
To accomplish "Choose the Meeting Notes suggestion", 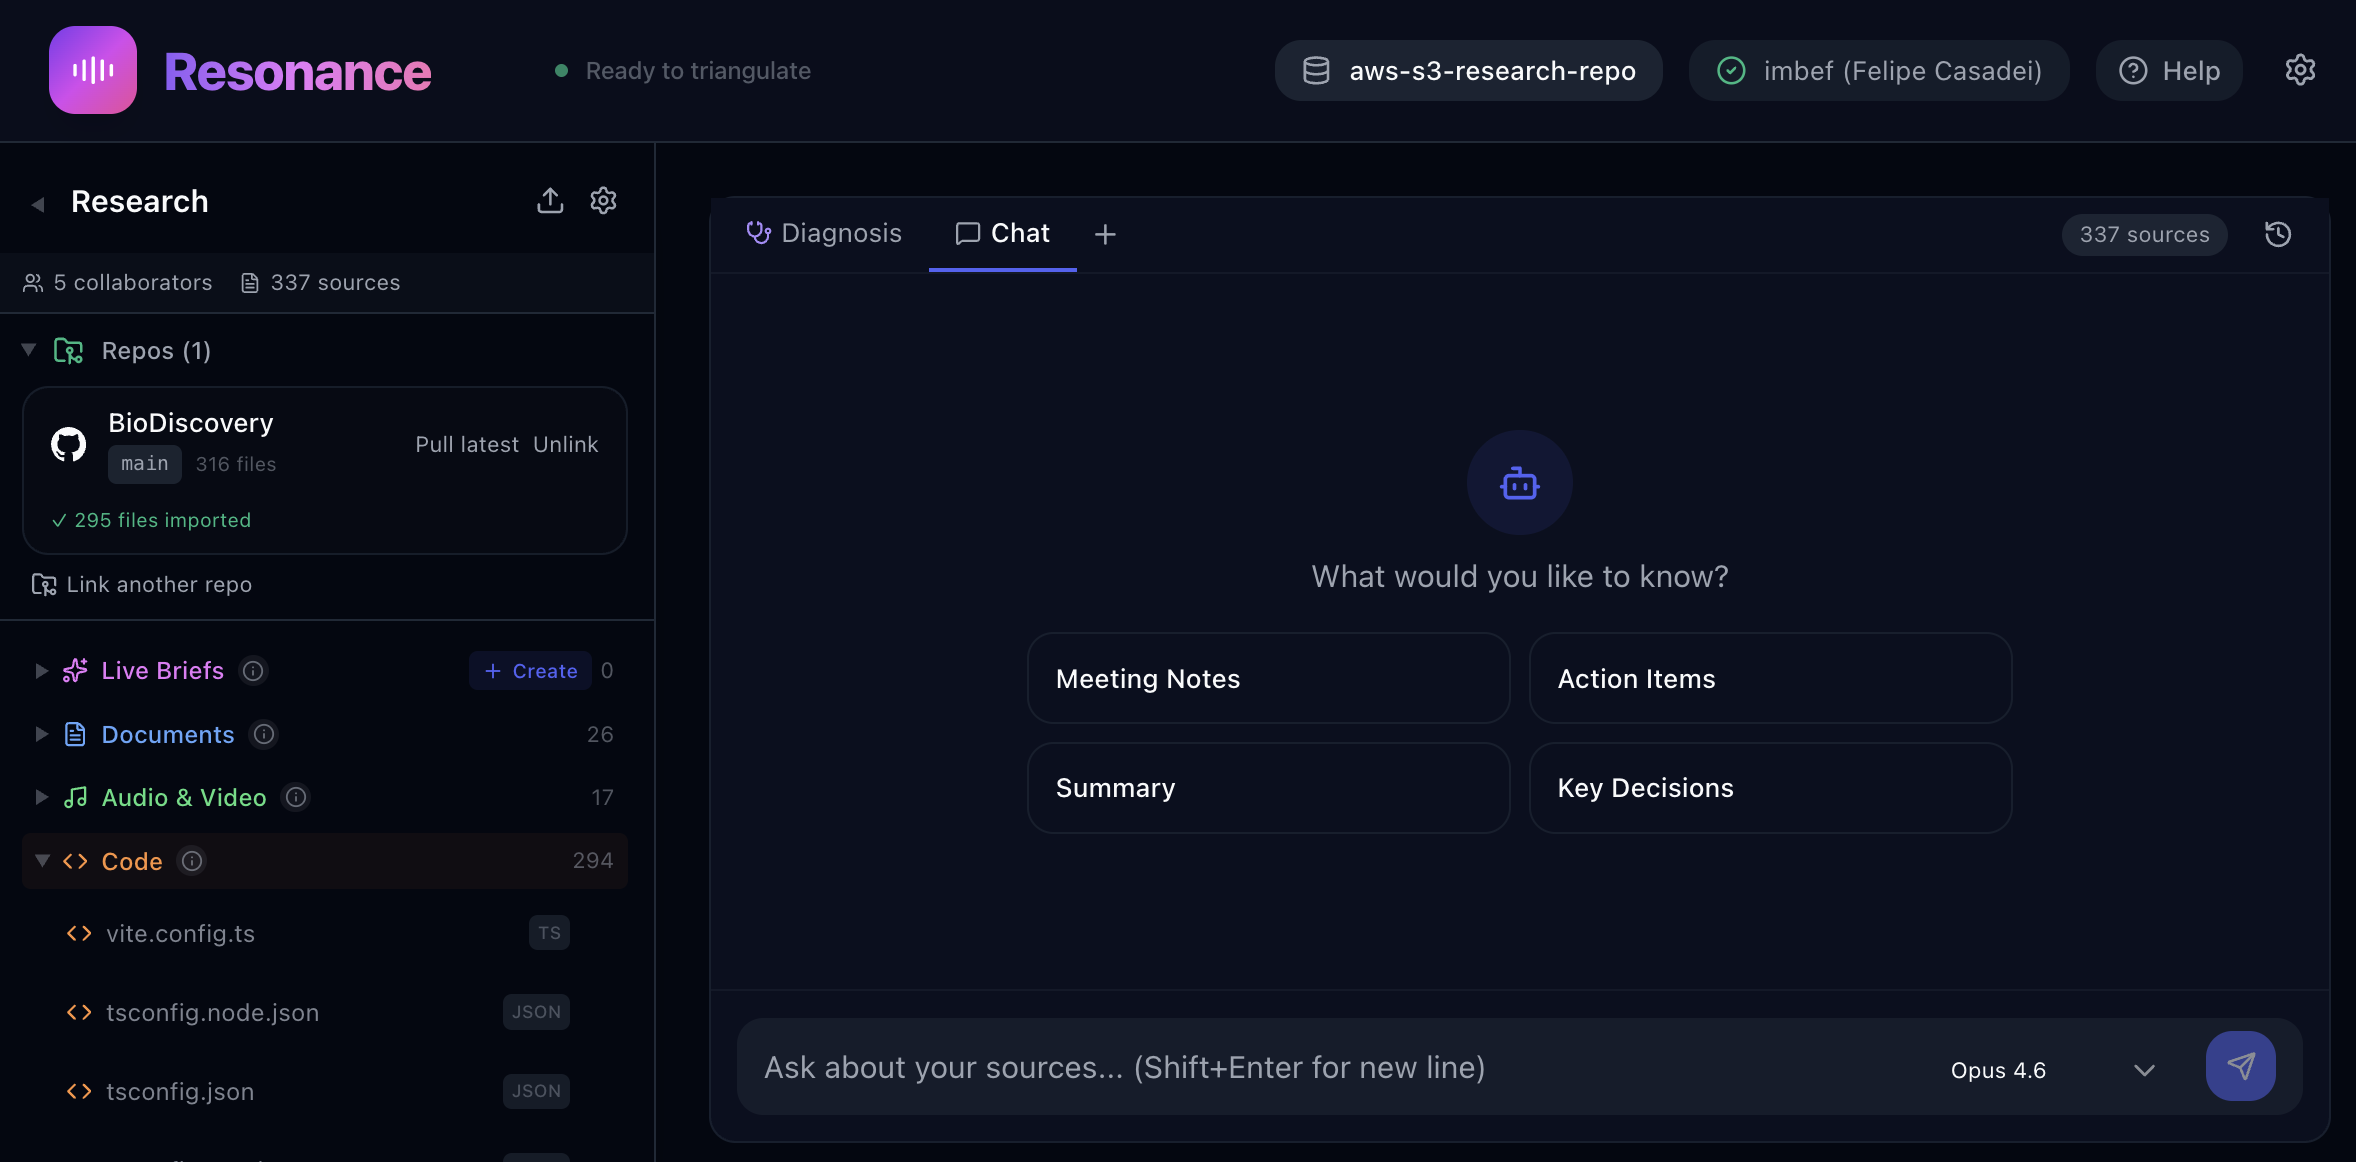I will [x=1268, y=678].
